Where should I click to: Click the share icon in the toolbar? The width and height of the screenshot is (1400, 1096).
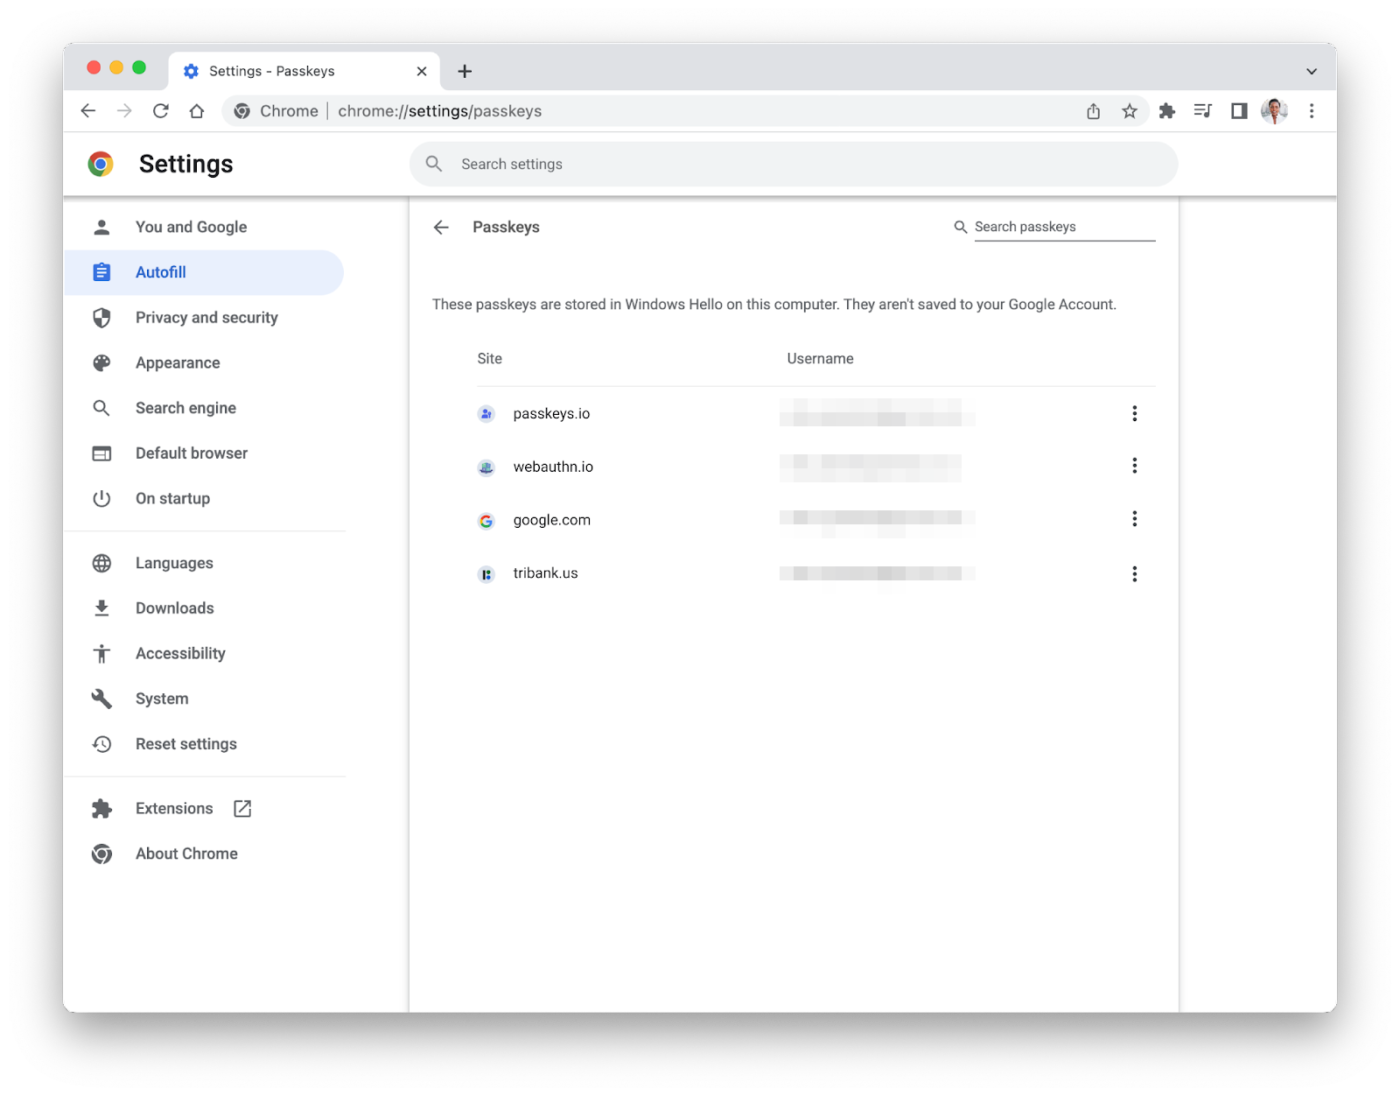coord(1092,111)
